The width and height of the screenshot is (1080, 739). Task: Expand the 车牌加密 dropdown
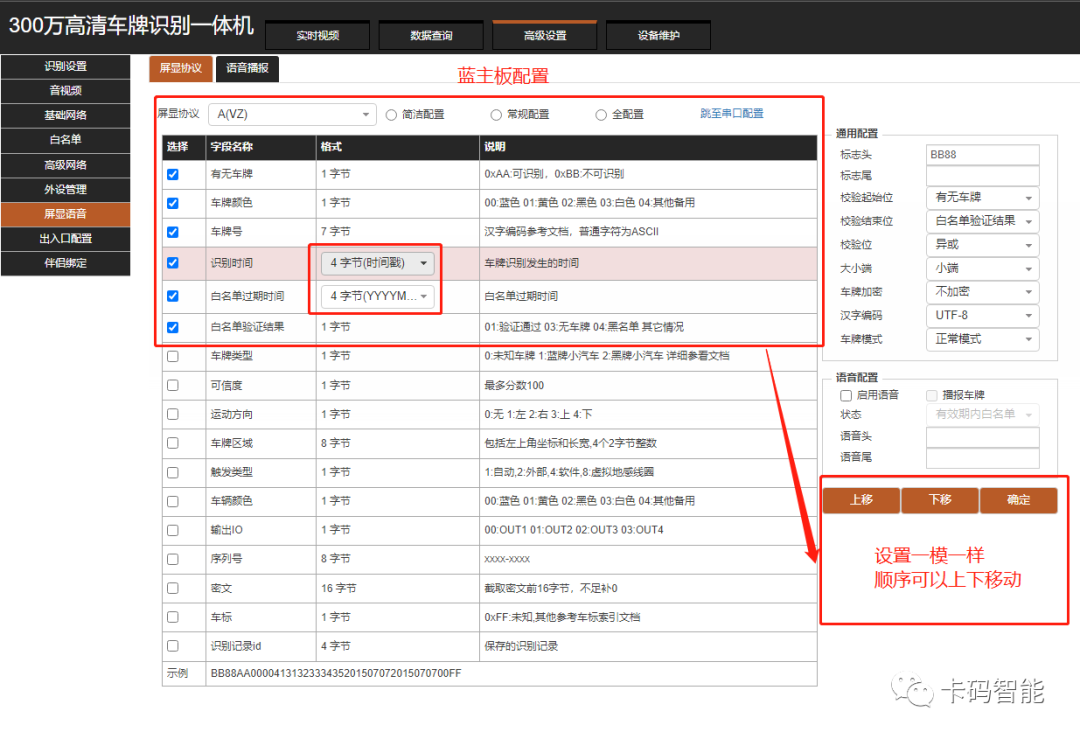tap(982, 292)
